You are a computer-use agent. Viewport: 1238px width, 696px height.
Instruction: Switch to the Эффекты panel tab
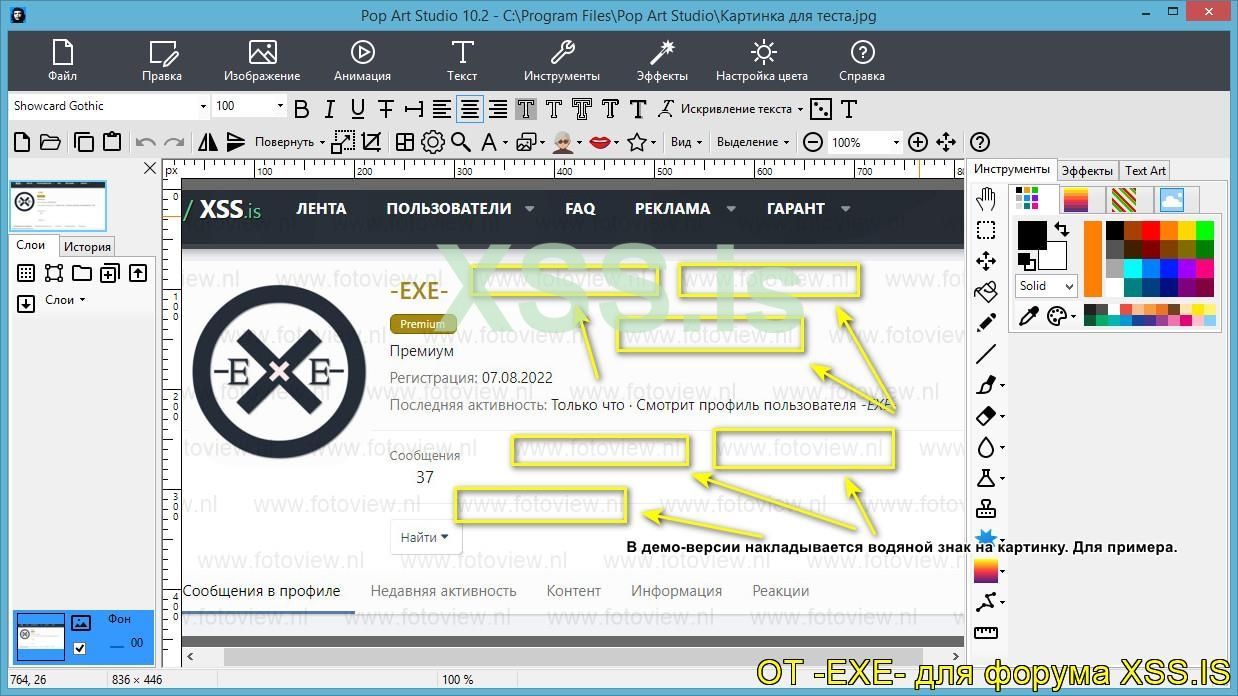(x=1087, y=171)
